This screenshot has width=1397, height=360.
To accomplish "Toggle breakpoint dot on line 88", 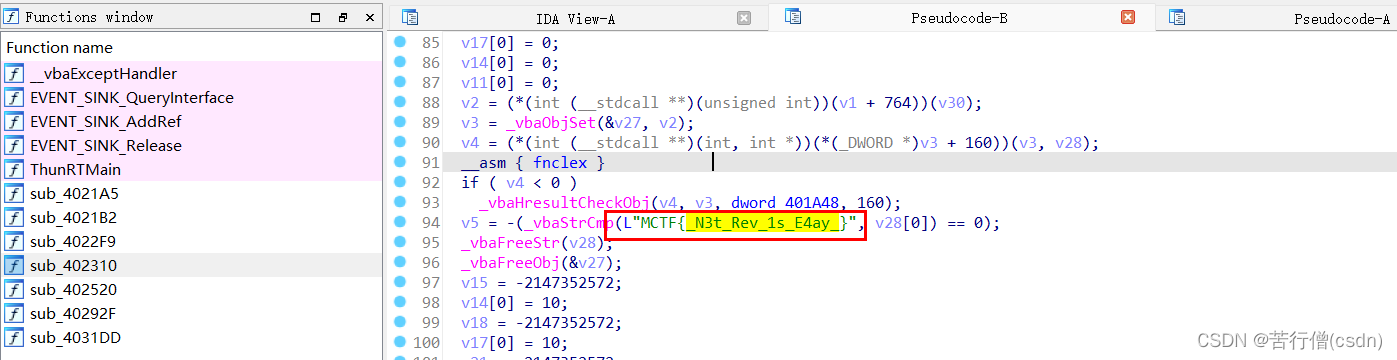I will [x=400, y=102].
